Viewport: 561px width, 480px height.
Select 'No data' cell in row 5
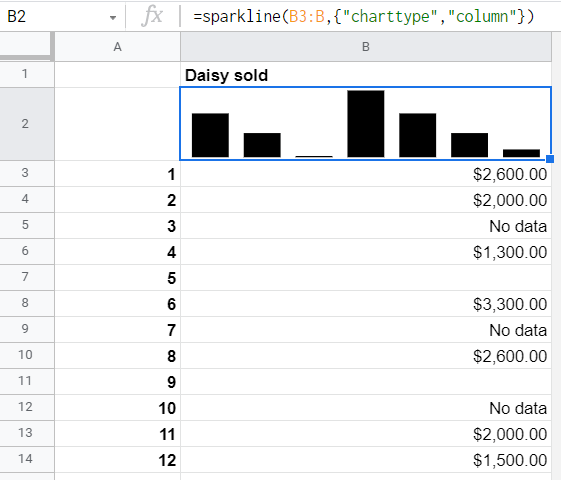coord(366,225)
